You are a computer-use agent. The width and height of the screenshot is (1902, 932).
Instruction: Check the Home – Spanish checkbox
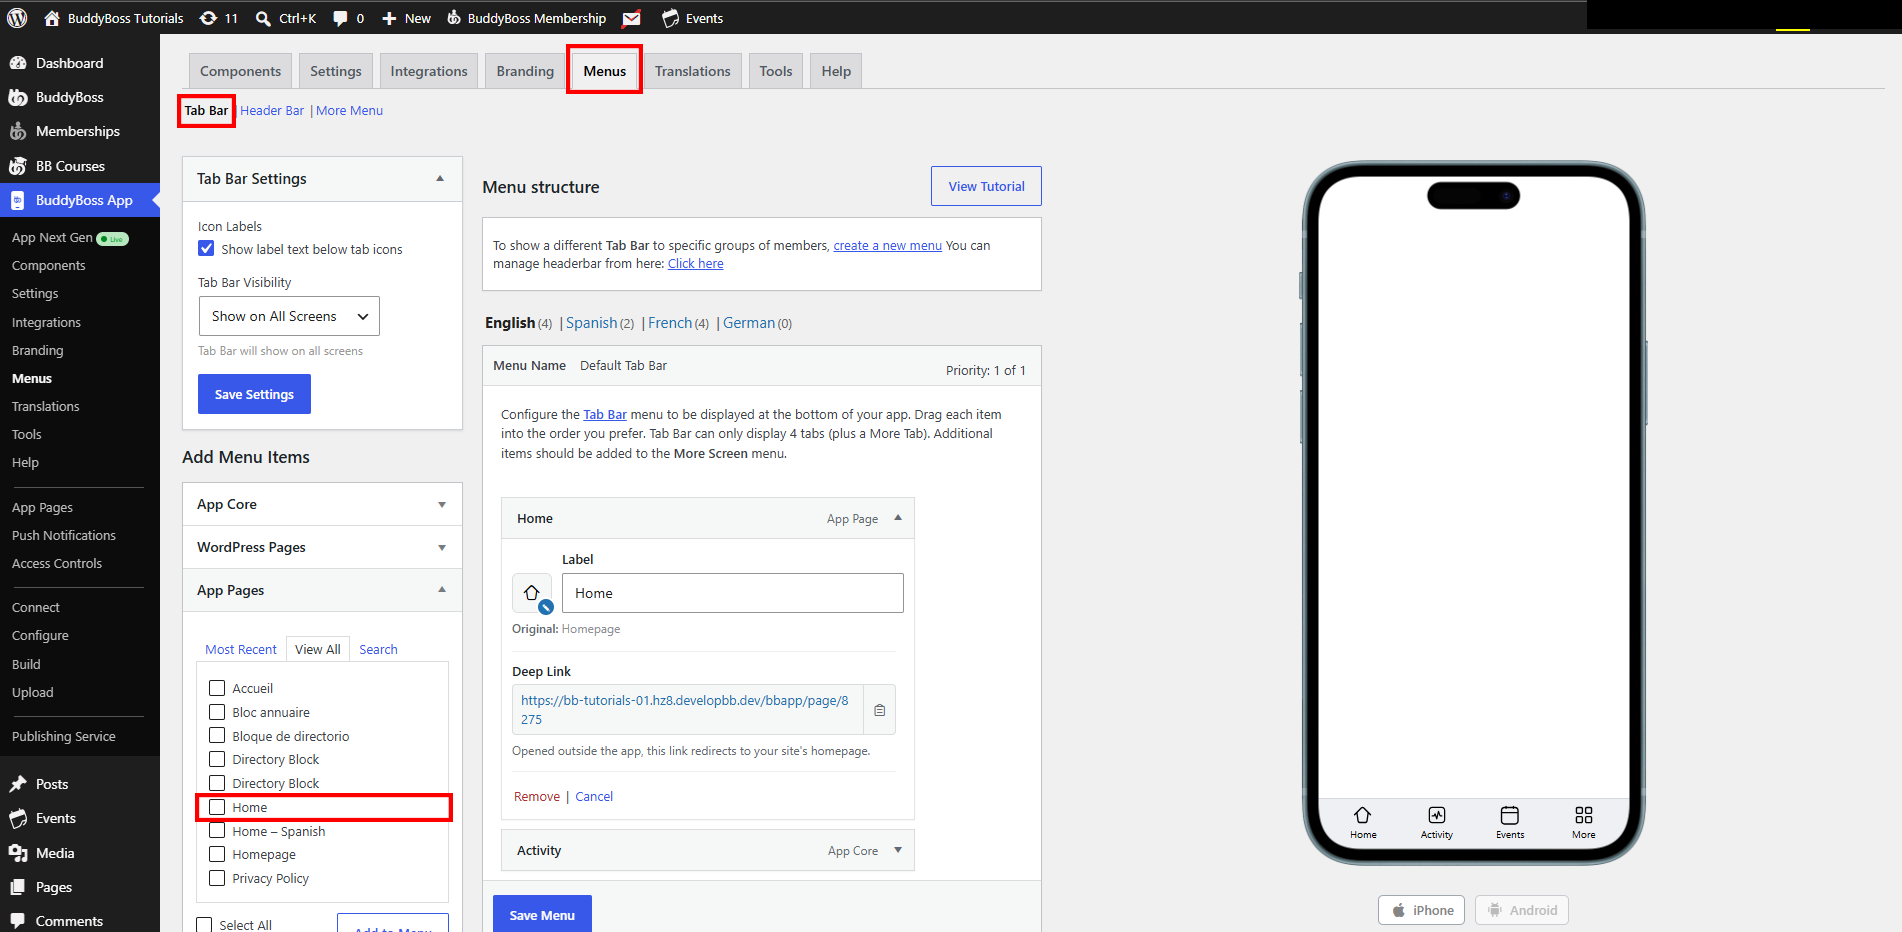[x=217, y=831]
